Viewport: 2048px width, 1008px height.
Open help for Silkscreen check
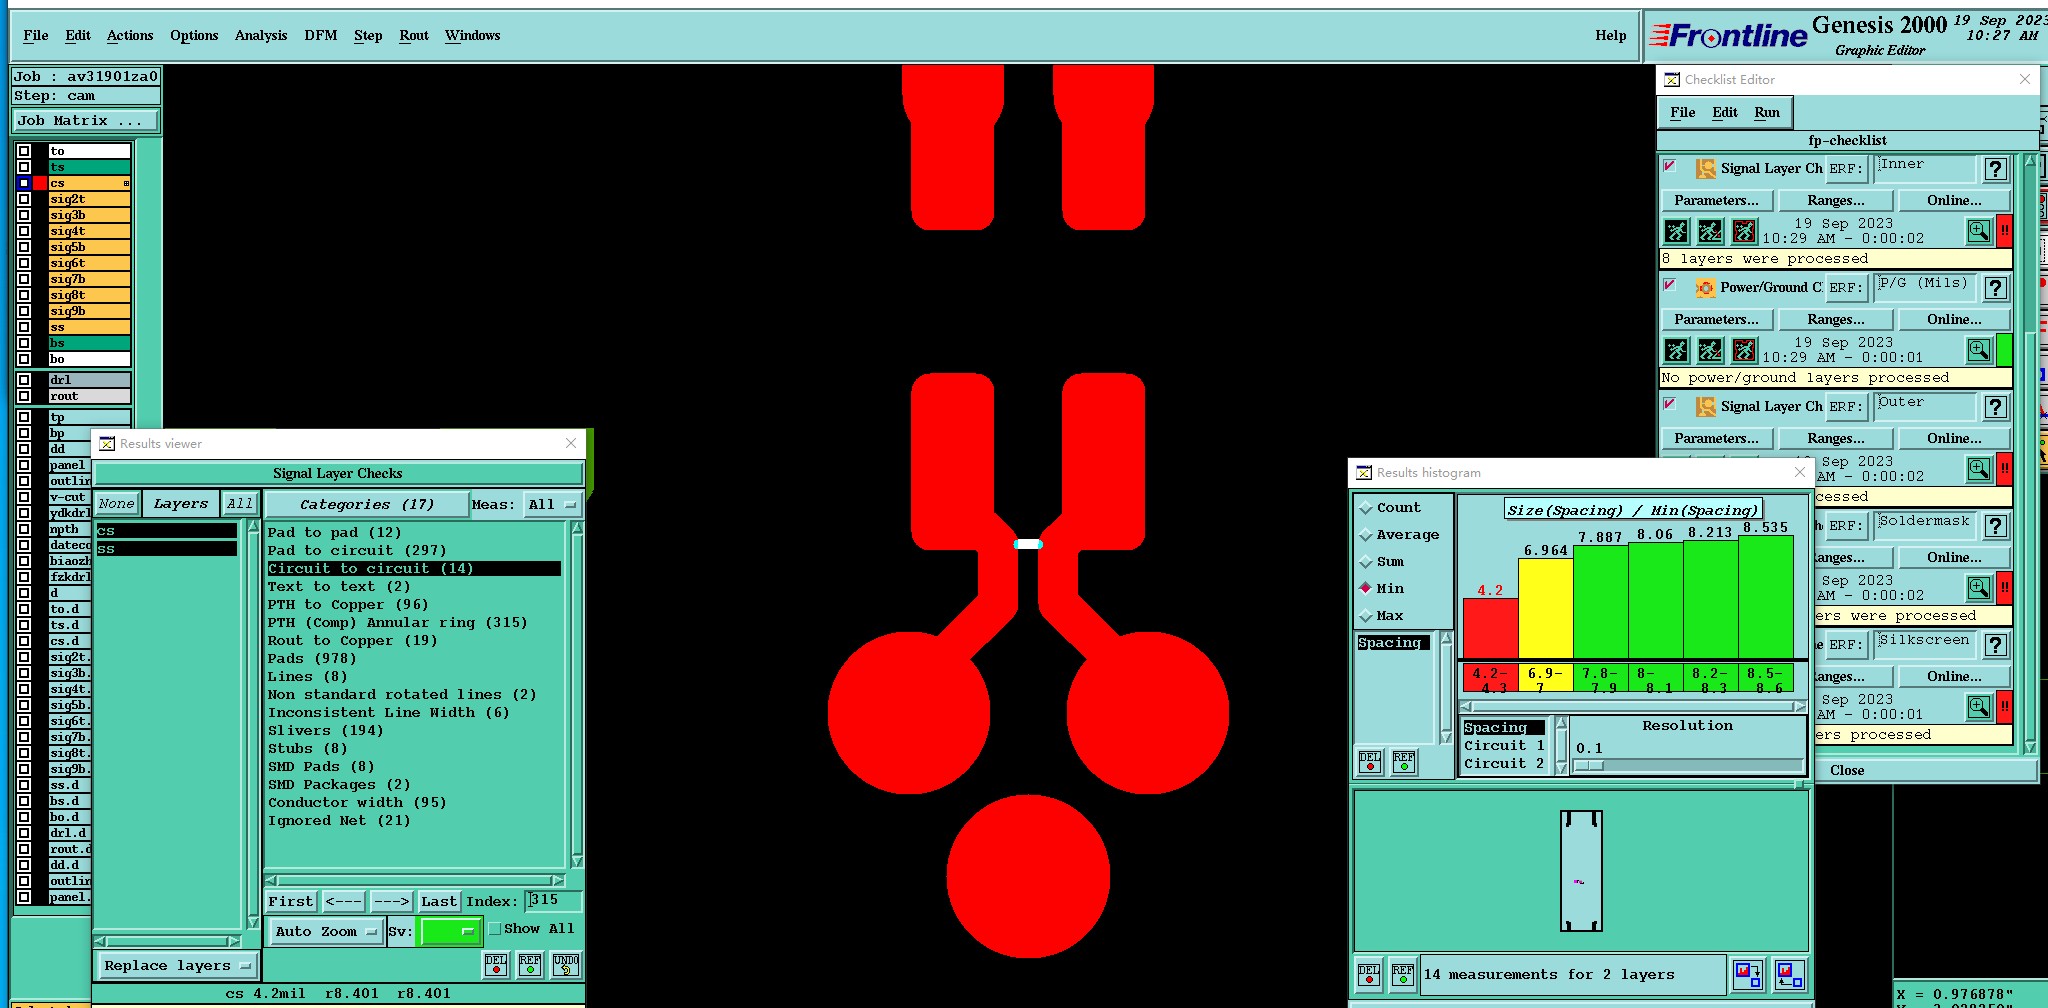[1996, 645]
